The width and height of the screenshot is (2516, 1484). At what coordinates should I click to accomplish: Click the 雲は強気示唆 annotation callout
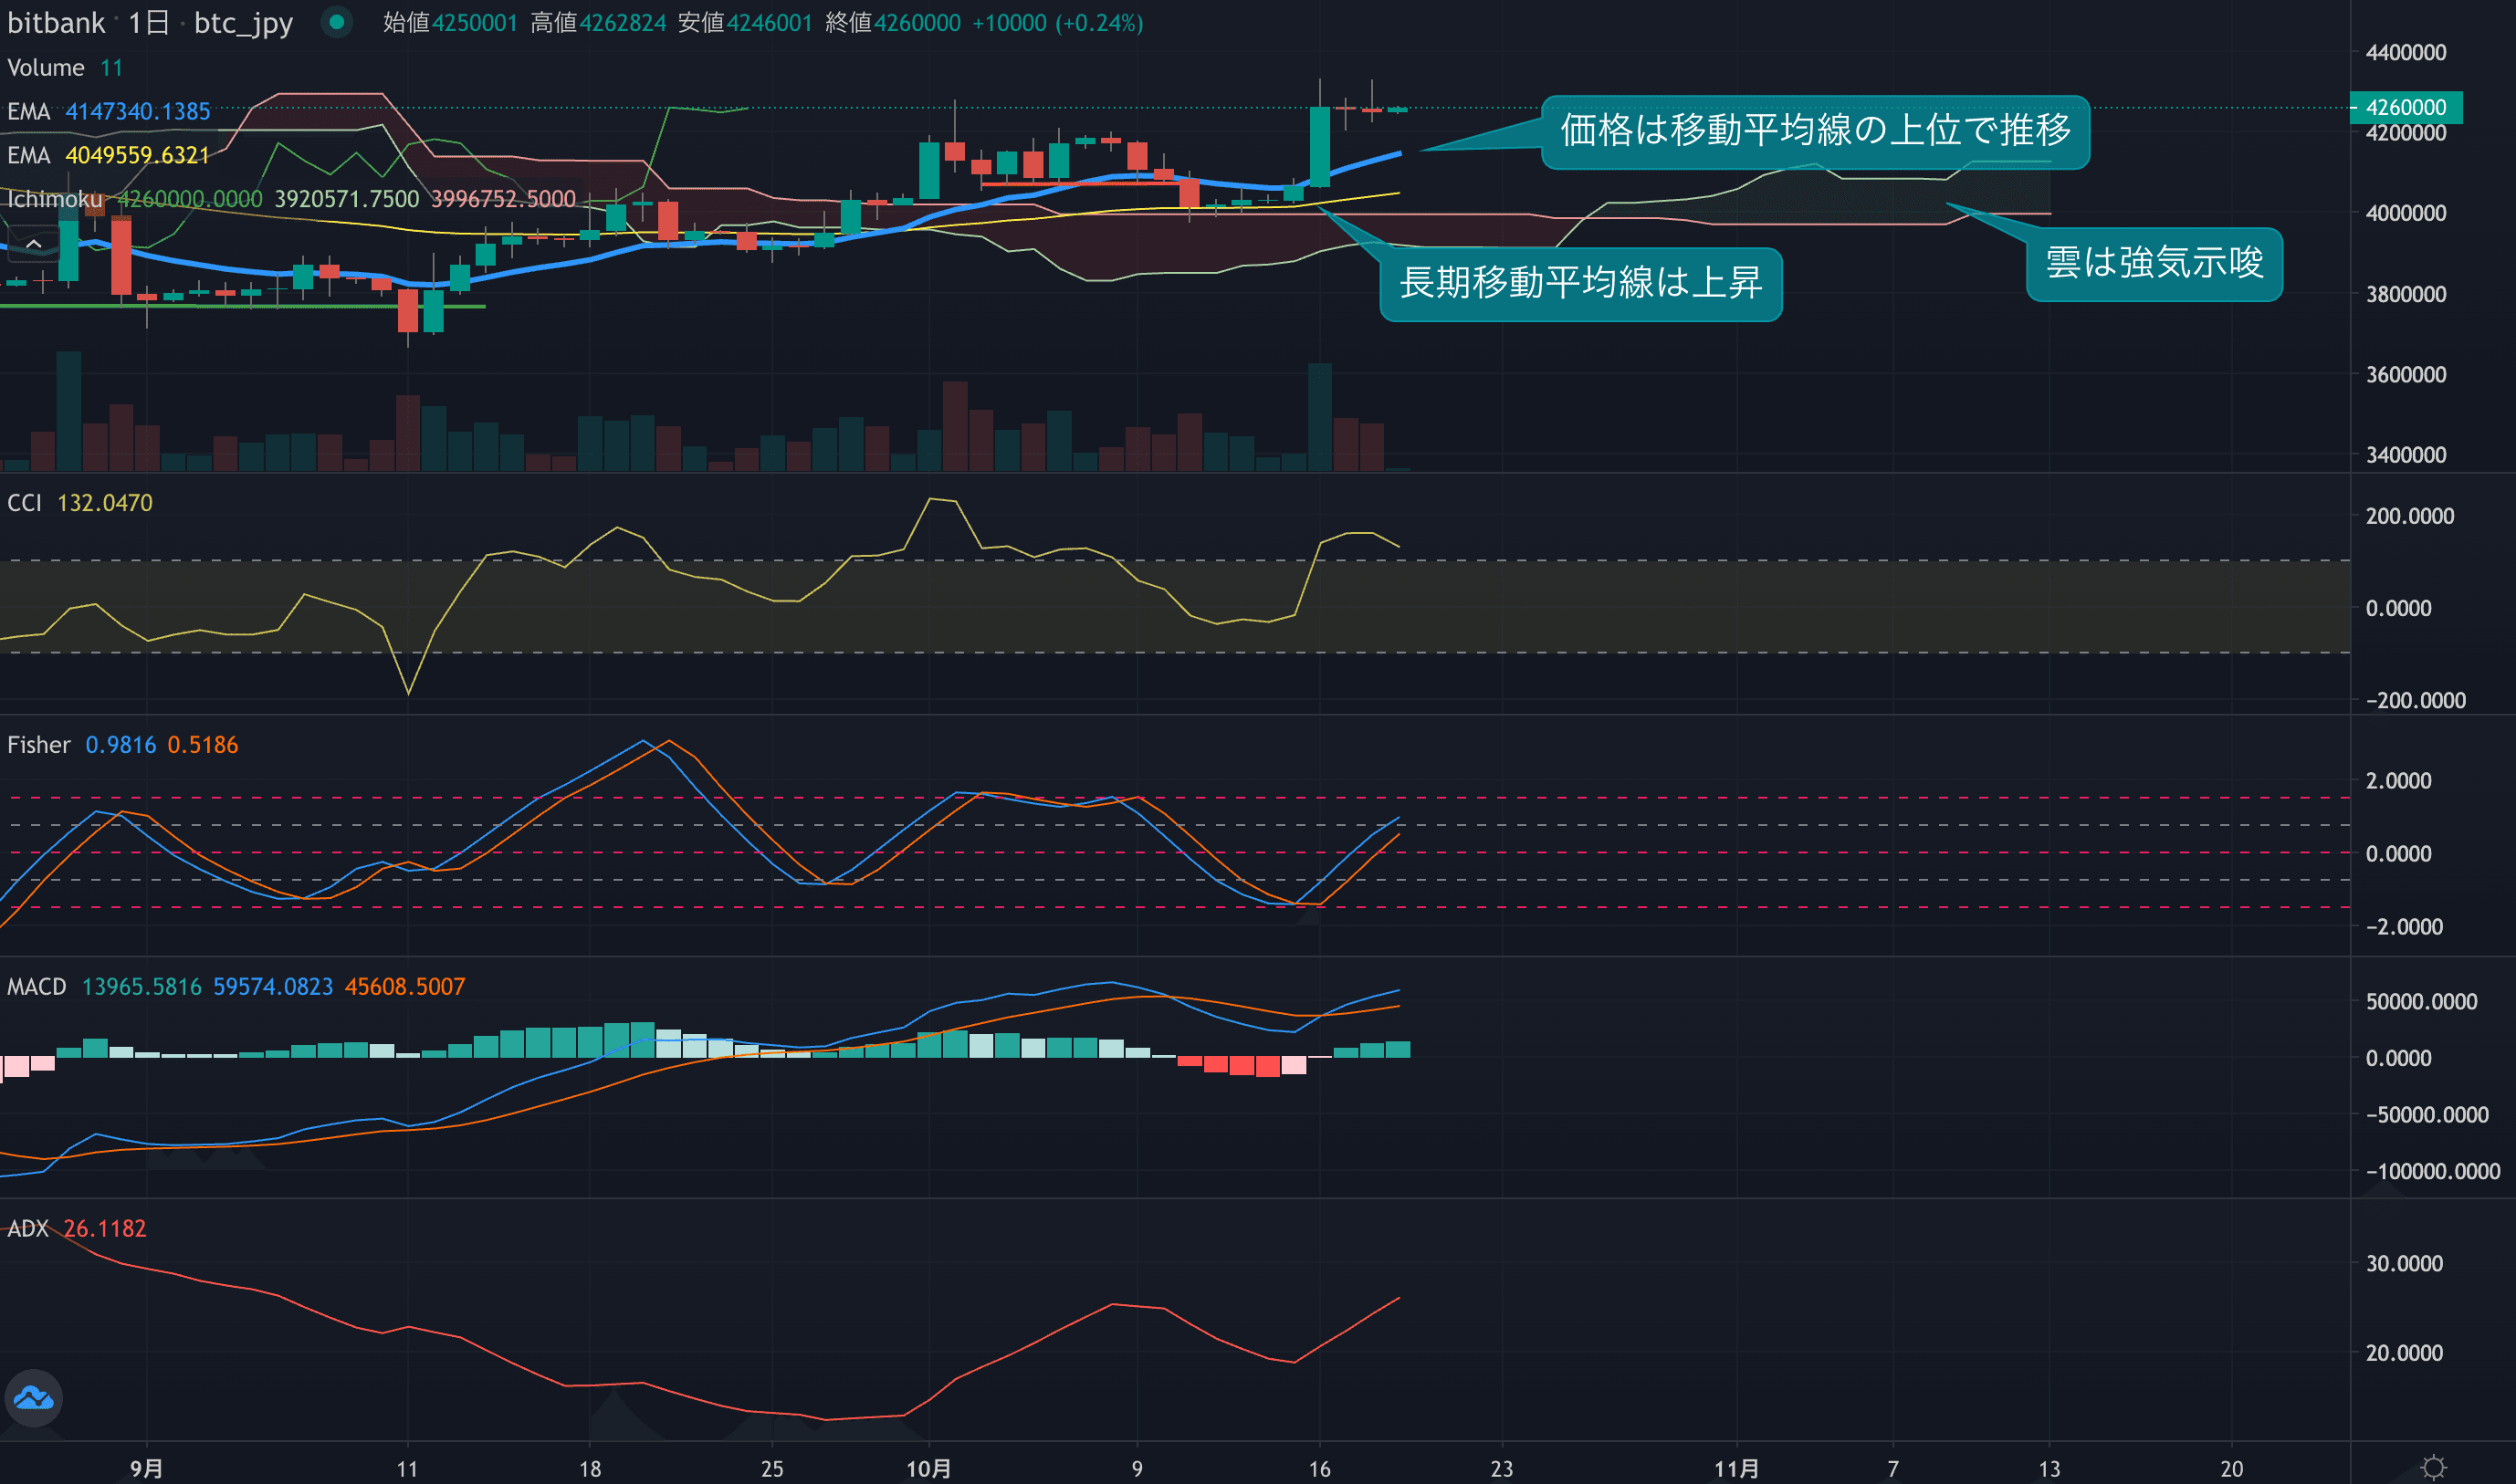(x=2154, y=264)
